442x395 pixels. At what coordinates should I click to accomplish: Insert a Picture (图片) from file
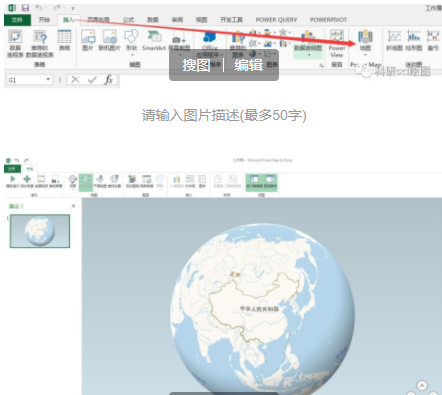pos(88,40)
